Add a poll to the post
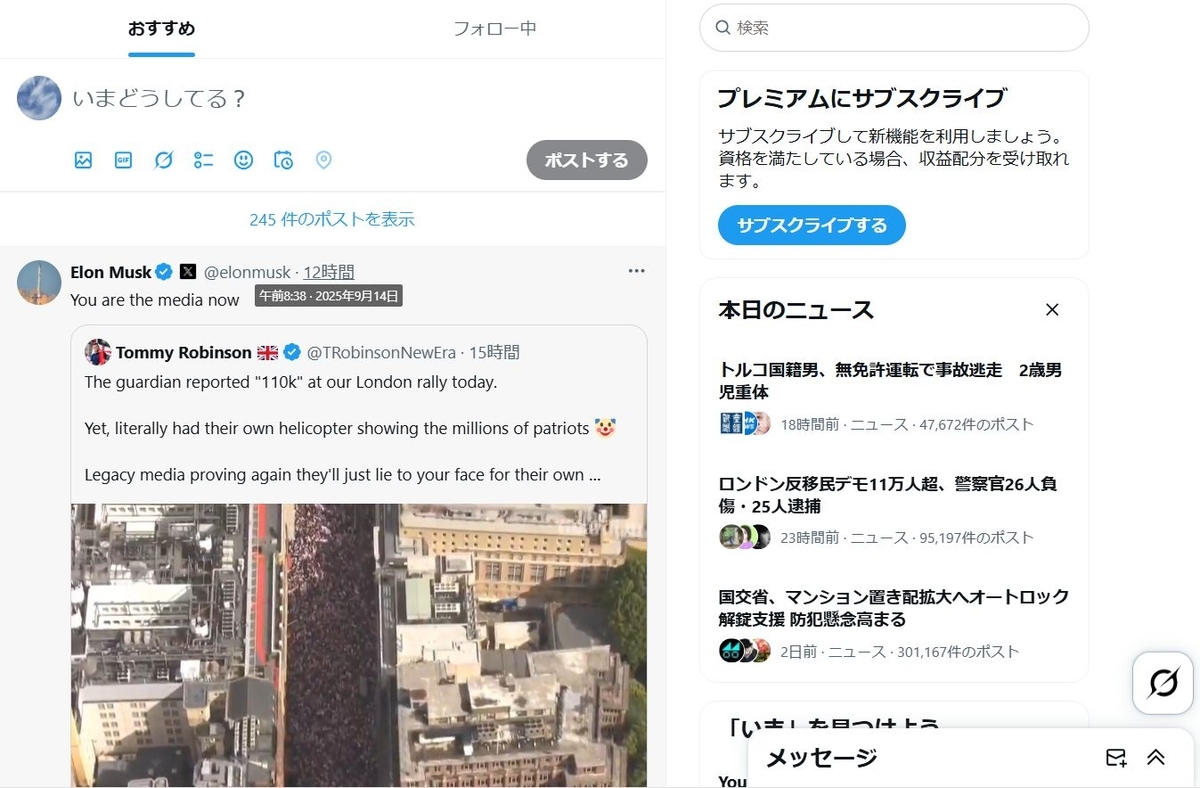This screenshot has height=788, width=1200. click(x=203, y=160)
